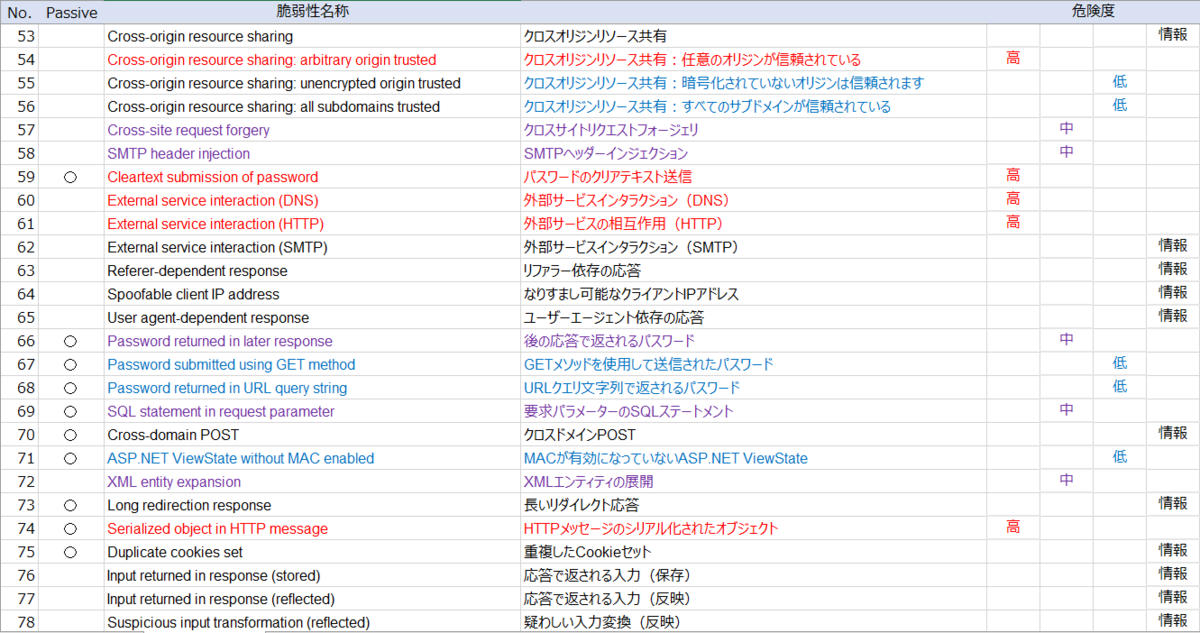Screen dimensions: 1200x633
Task: Select 'Password returned in later response' cell
Action: click(x=312, y=341)
